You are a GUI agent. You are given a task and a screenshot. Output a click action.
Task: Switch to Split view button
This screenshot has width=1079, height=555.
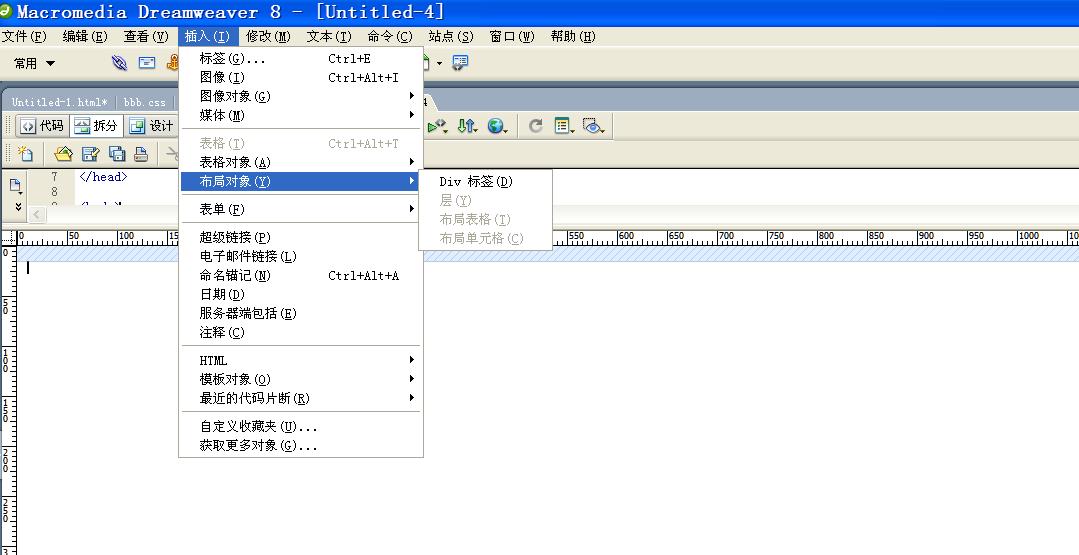point(96,126)
